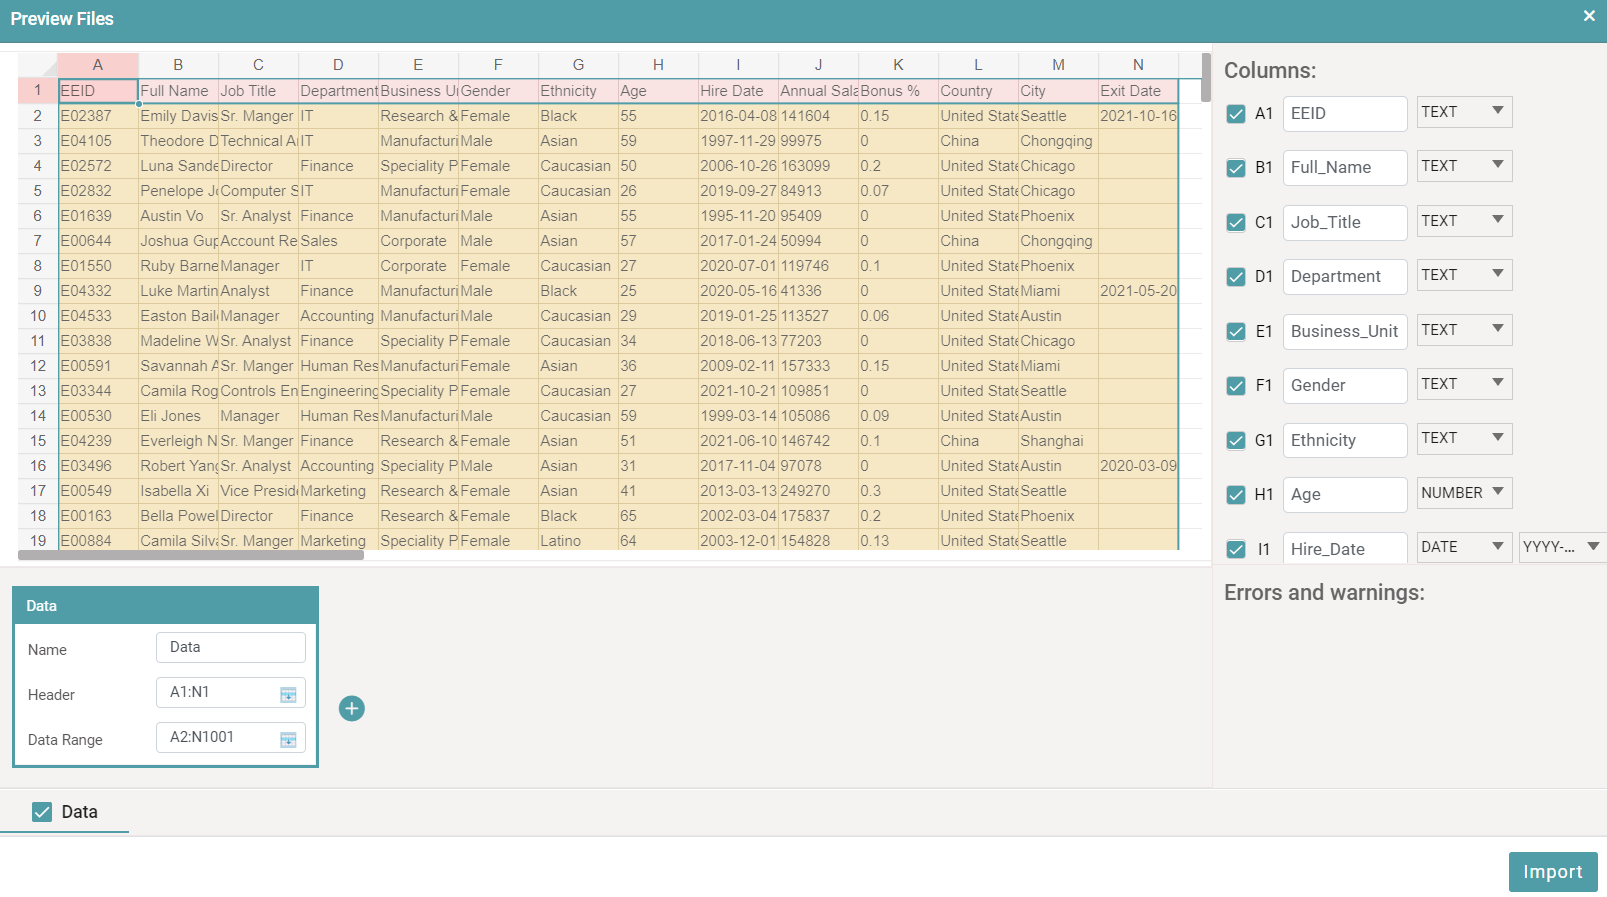
Task: Open the type dropdown for Department
Action: click(1464, 275)
